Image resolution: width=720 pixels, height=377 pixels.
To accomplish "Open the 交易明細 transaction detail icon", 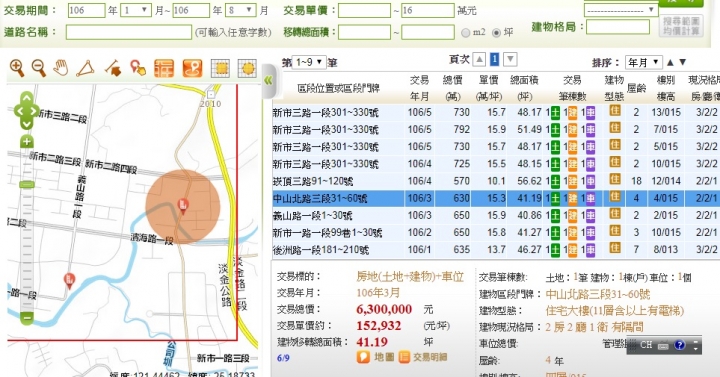I will click(x=422, y=357).
